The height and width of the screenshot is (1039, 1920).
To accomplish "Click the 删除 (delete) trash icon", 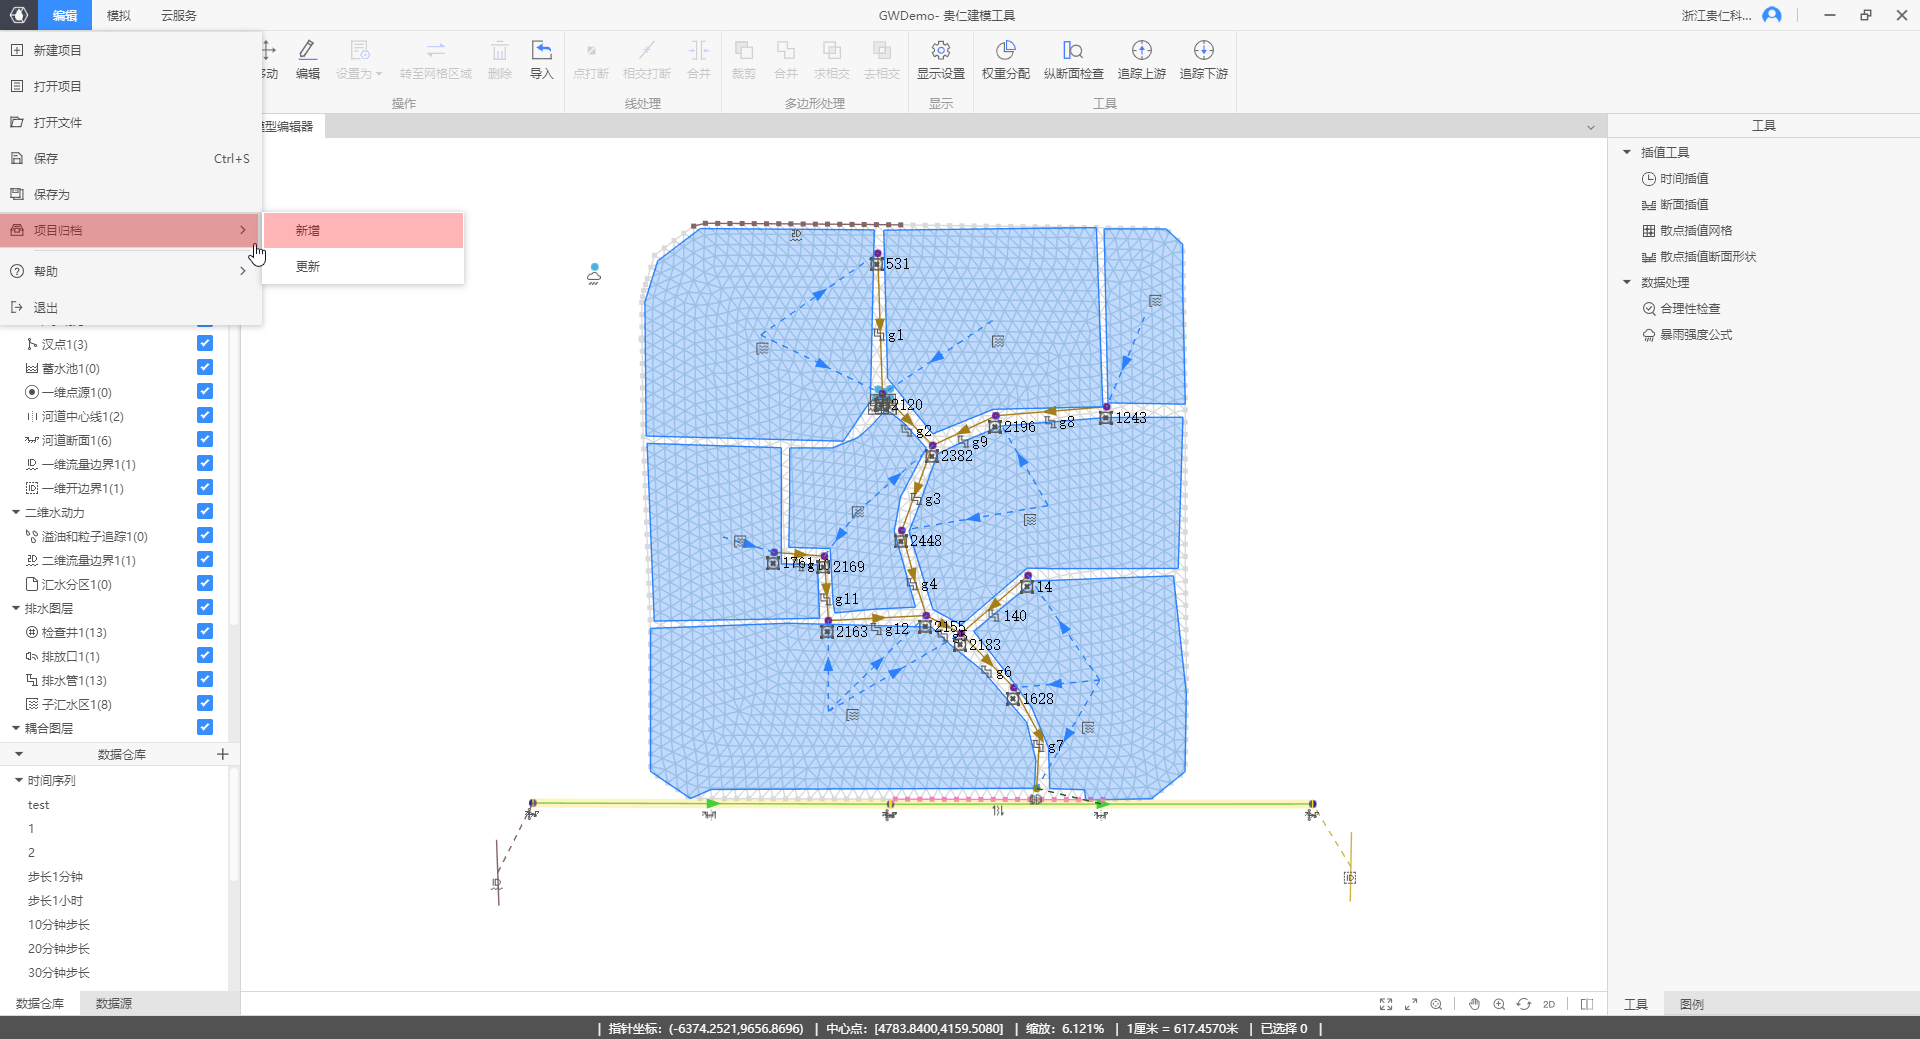I will (x=499, y=50).
